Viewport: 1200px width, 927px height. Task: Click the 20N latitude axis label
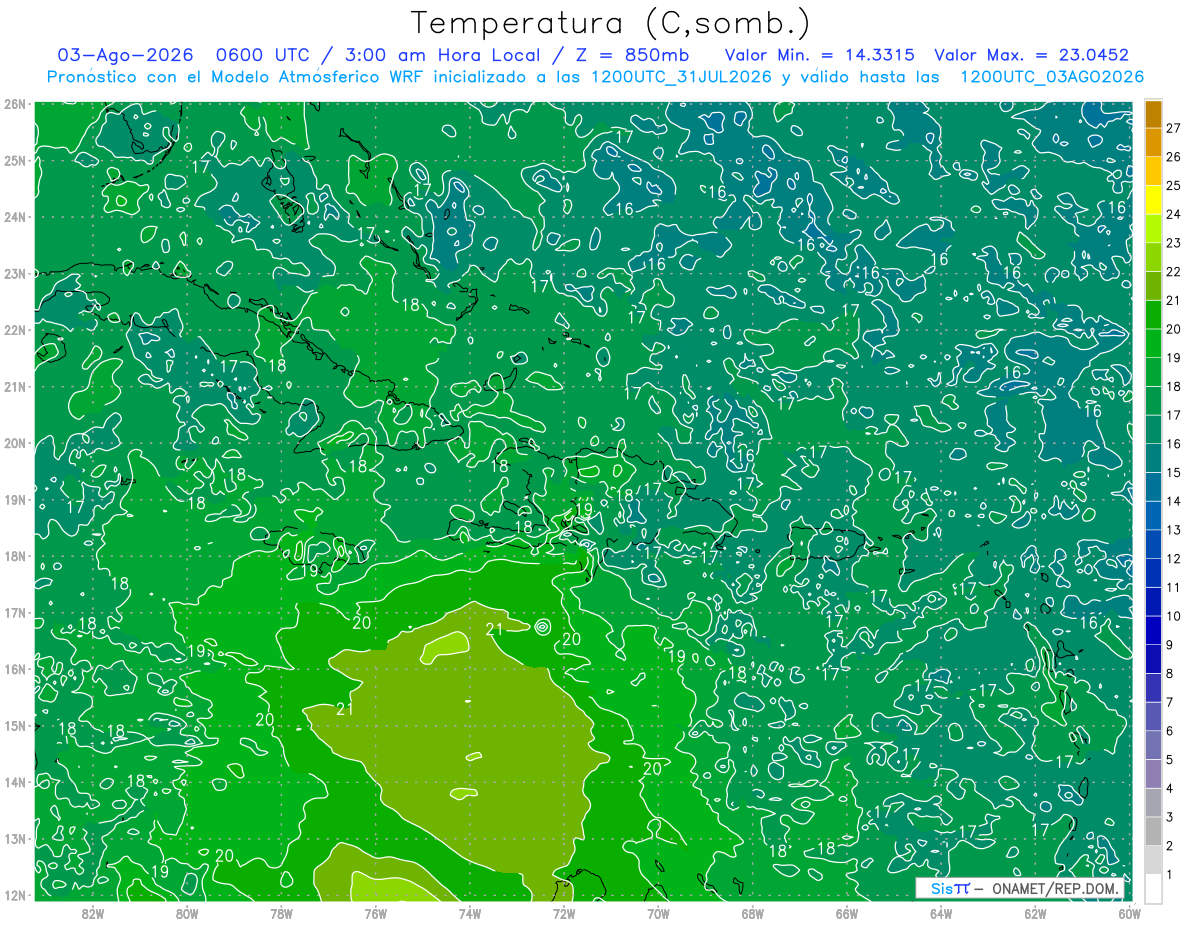[15, 443]
